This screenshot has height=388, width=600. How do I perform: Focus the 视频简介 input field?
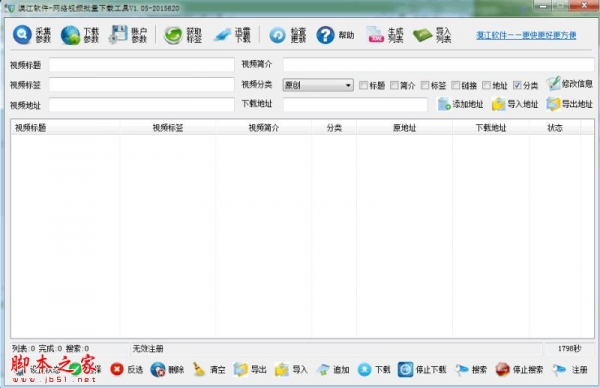pyautogui.click(x=439, y=64)
